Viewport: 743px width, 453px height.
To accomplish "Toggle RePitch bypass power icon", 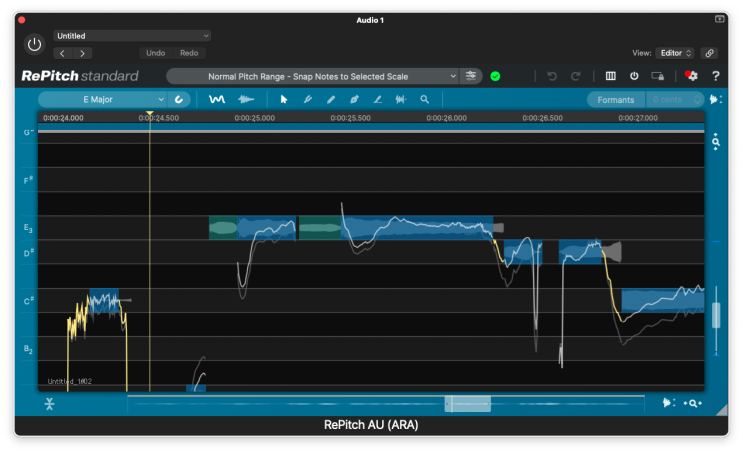I will [634, 76].
